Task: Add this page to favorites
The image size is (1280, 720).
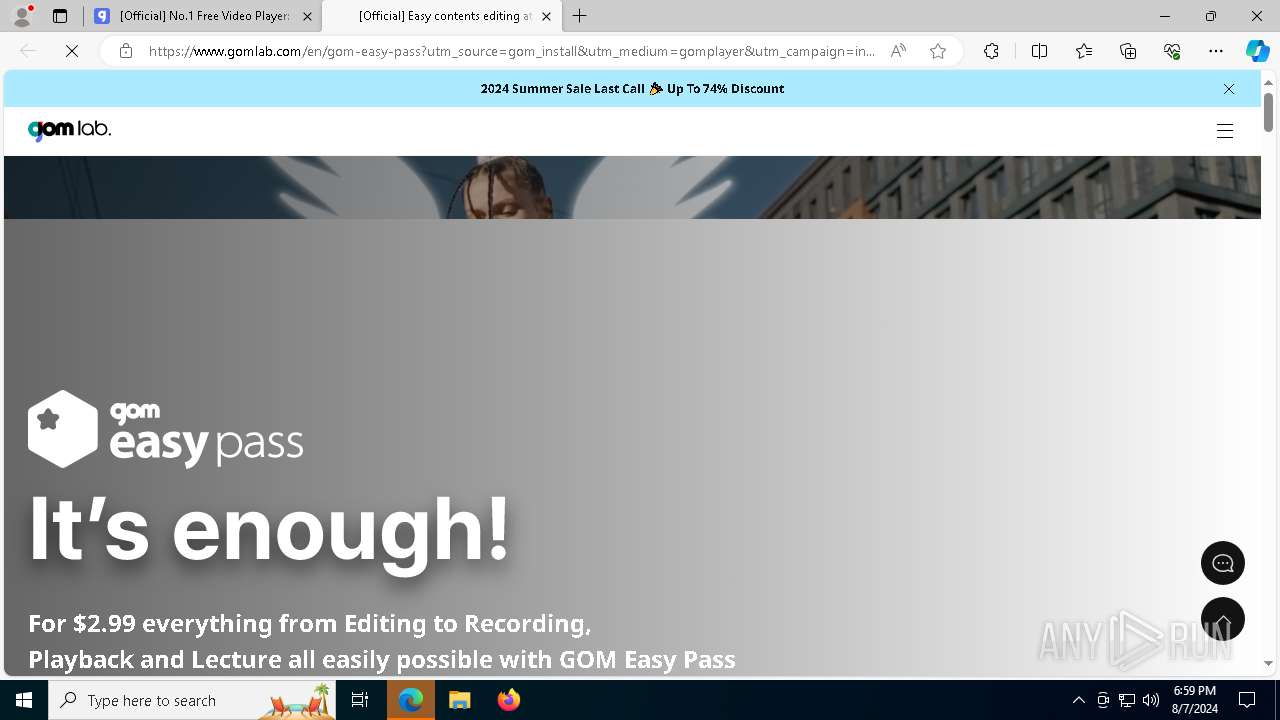Action: point(938,51)
